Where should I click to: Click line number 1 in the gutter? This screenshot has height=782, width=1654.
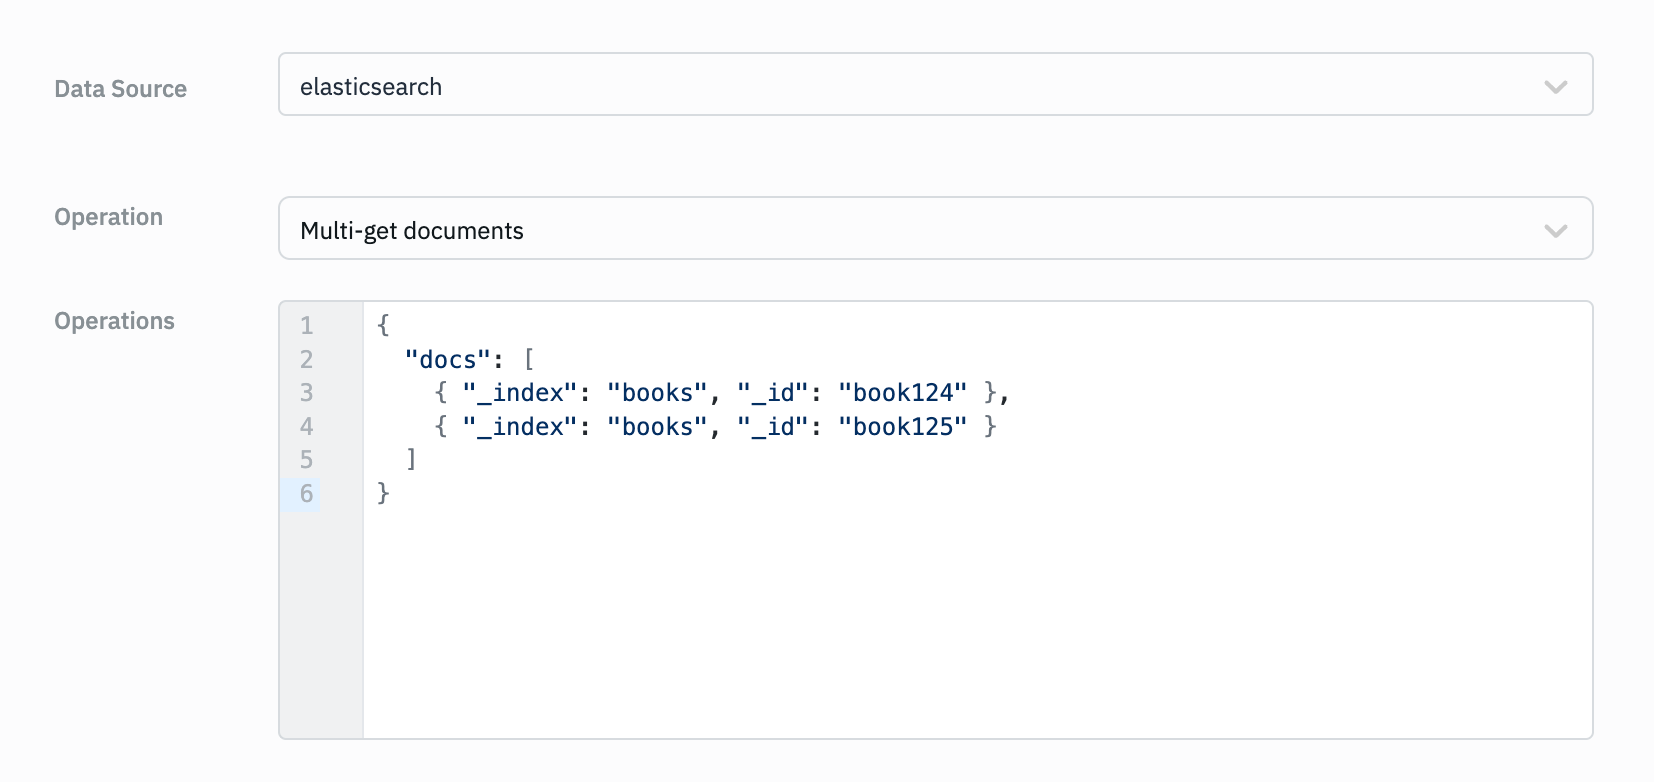[x=307, y=326]
